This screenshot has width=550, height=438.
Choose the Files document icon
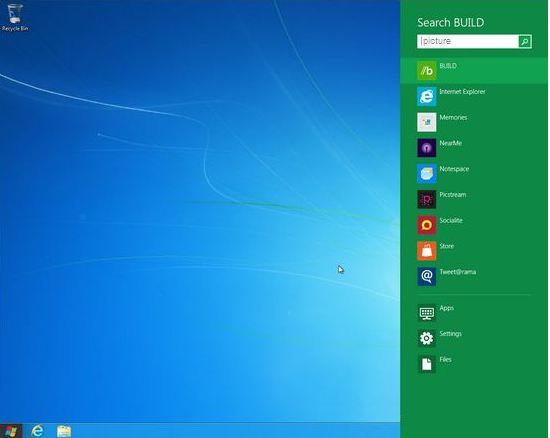point(427,364)
